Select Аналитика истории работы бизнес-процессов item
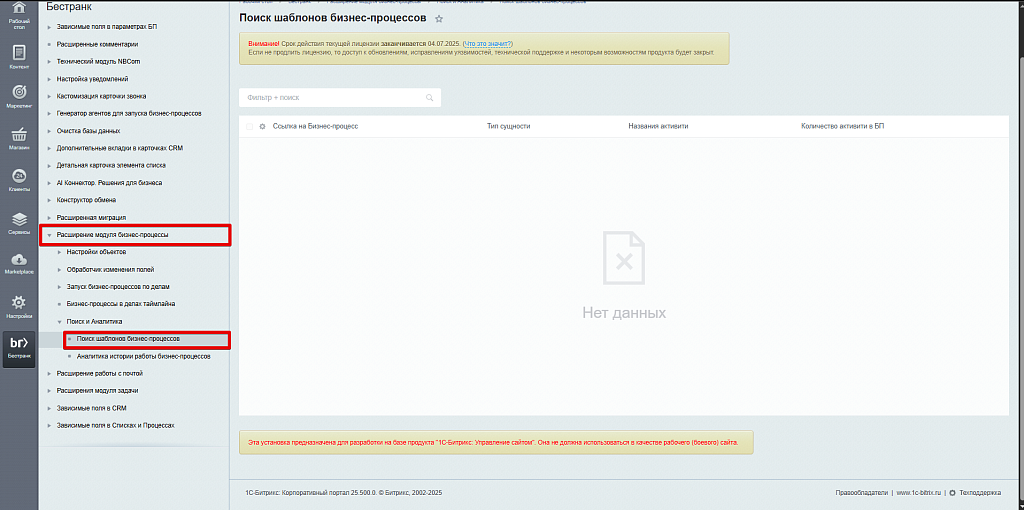 tap(143, 356)
